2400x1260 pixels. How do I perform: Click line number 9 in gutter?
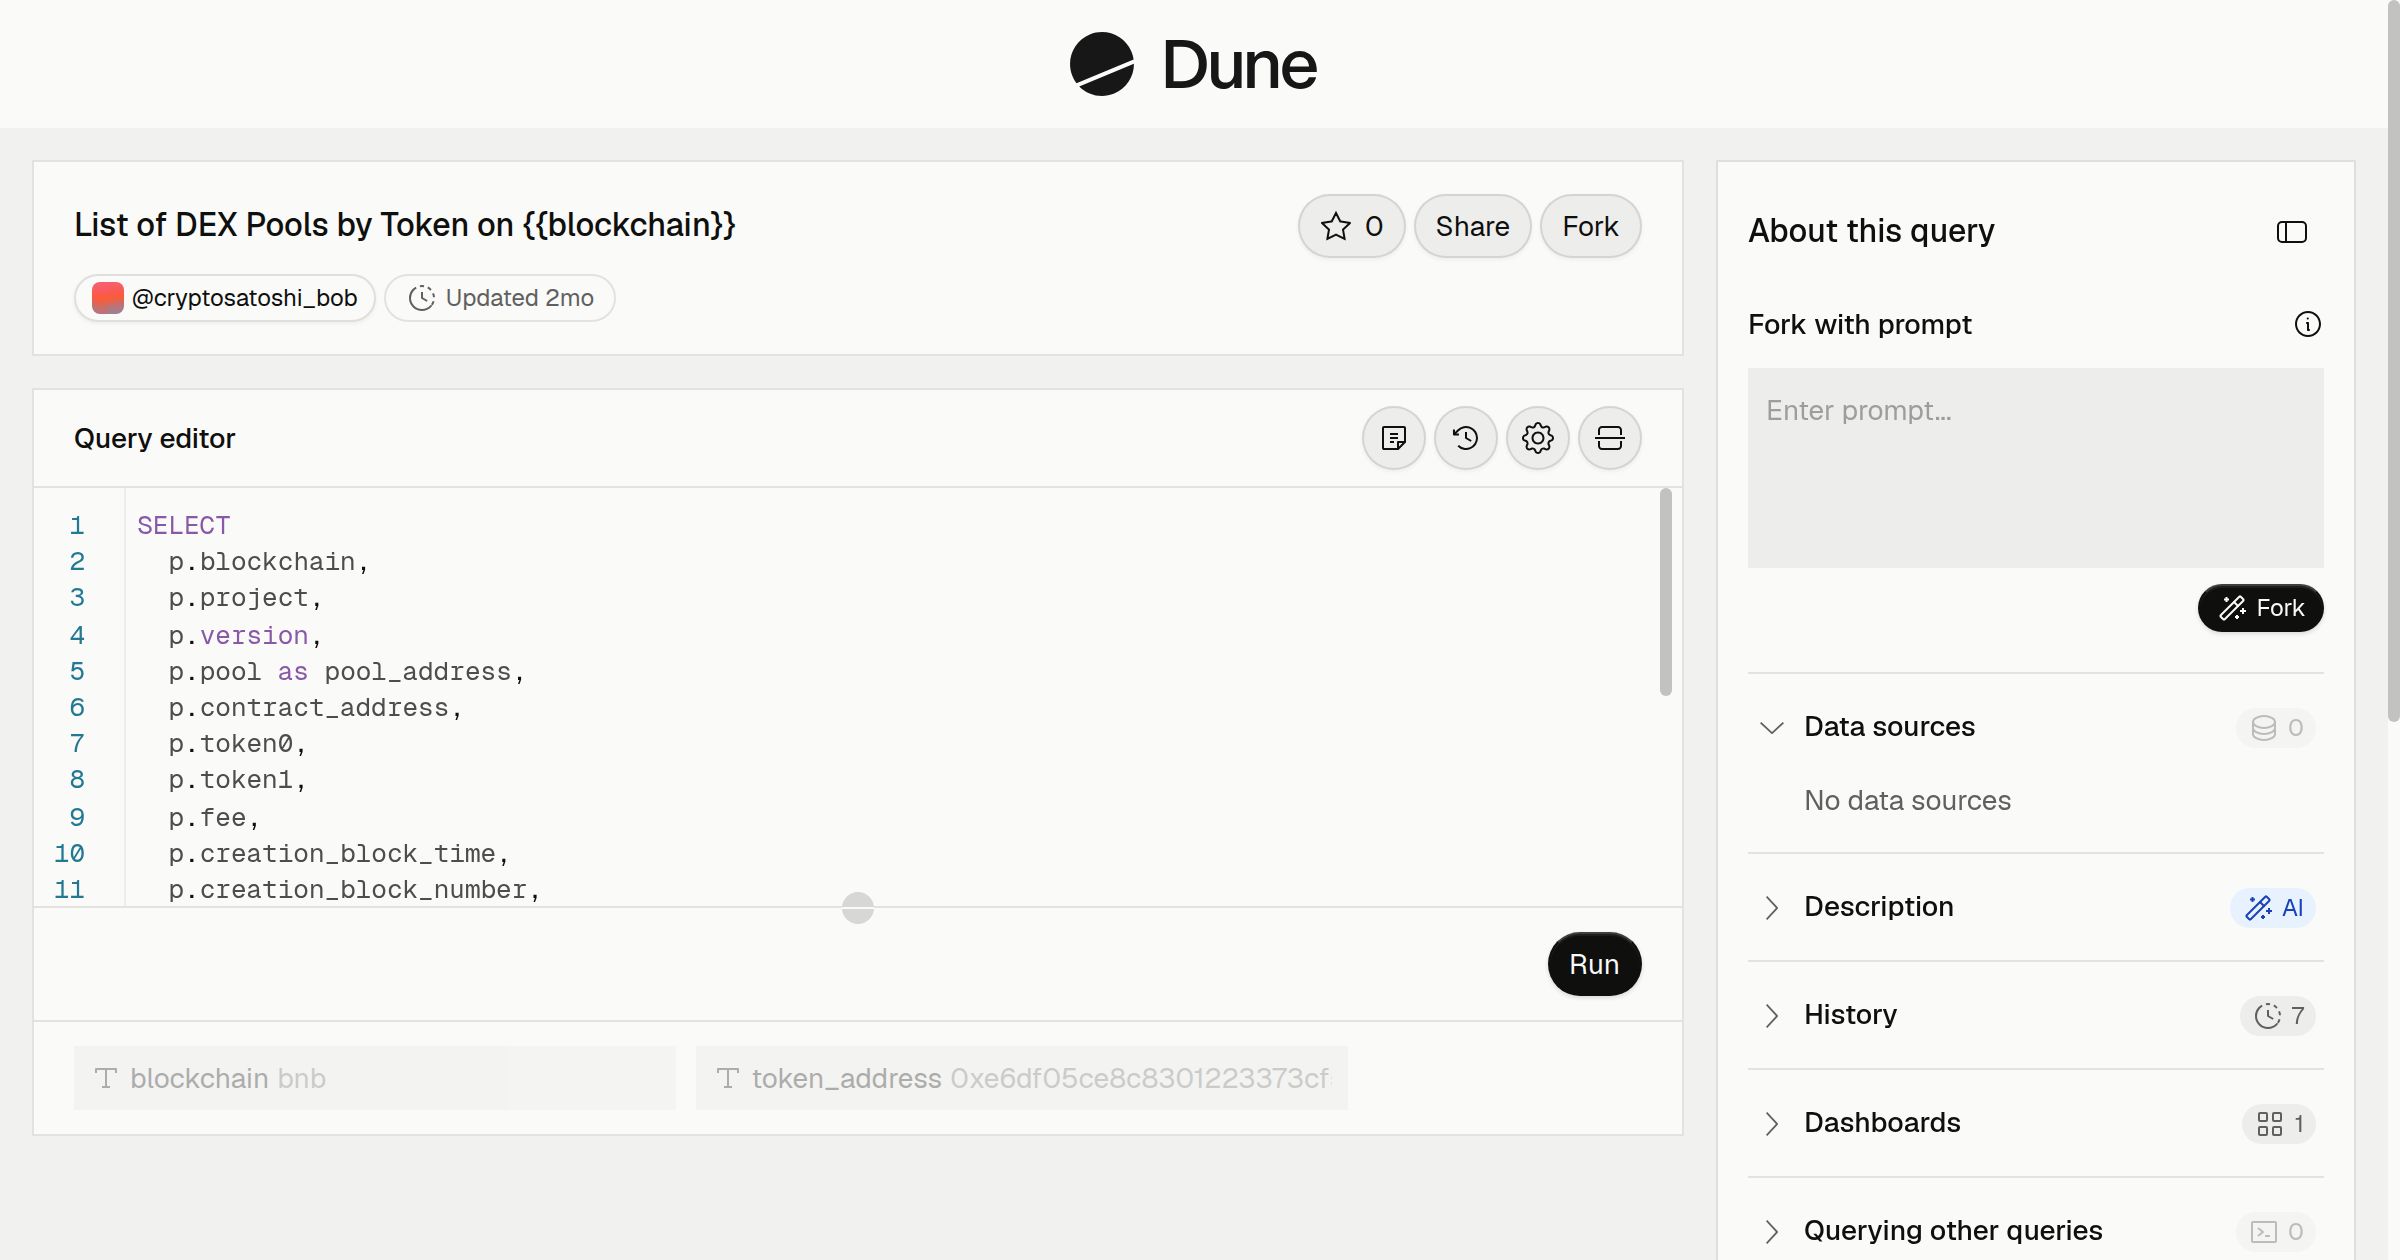pyautogui.click(x=77, y=818)
